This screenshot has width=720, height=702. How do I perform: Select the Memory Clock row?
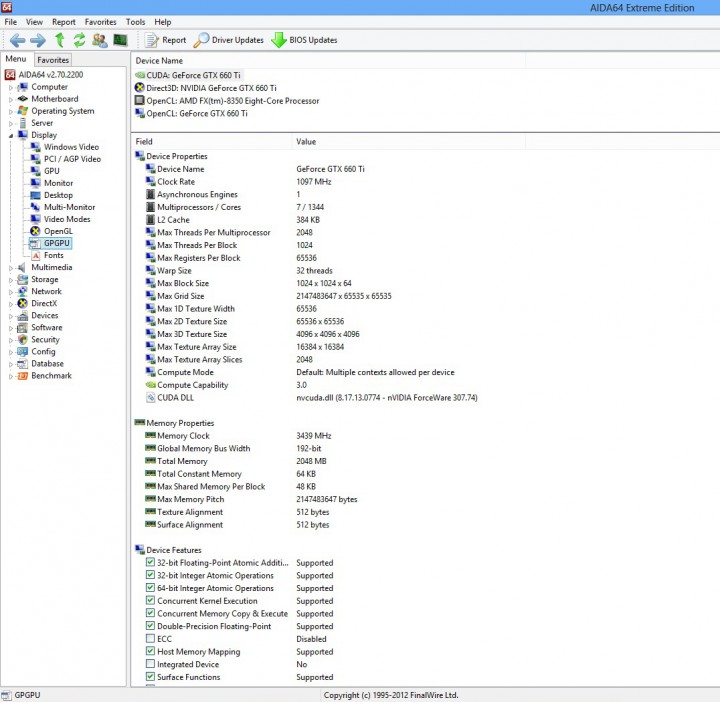[x=238, y=435]
